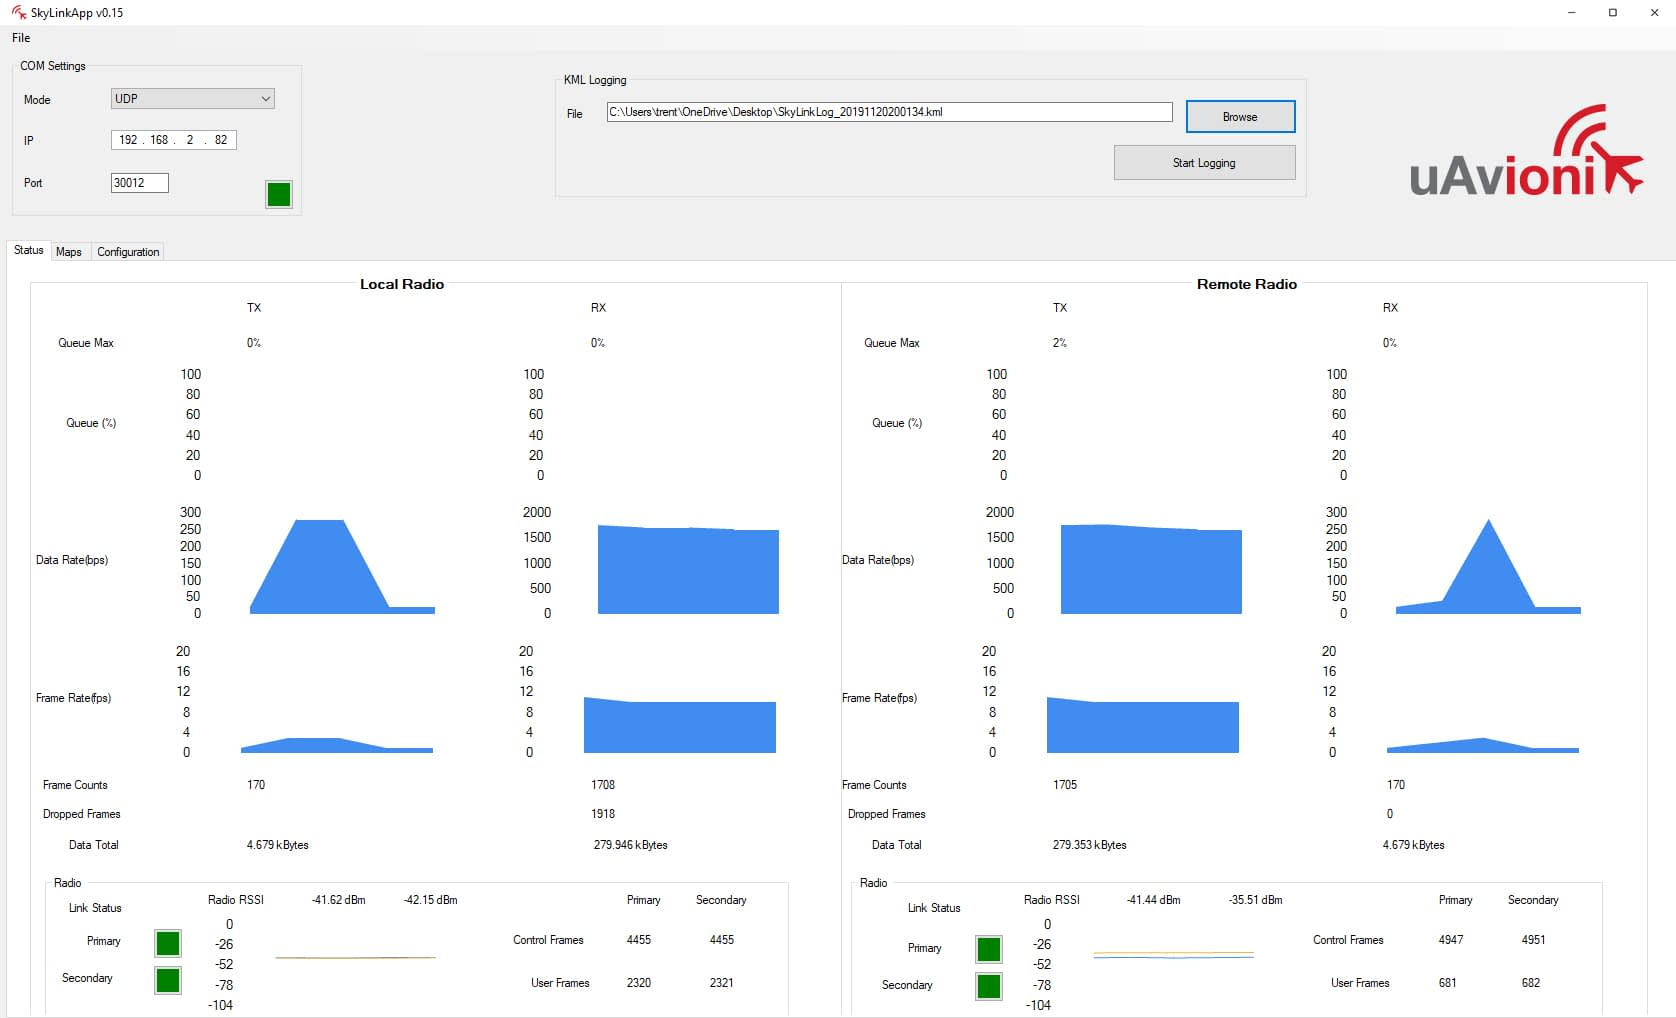Switch to the Status tab

pos(29,250)
